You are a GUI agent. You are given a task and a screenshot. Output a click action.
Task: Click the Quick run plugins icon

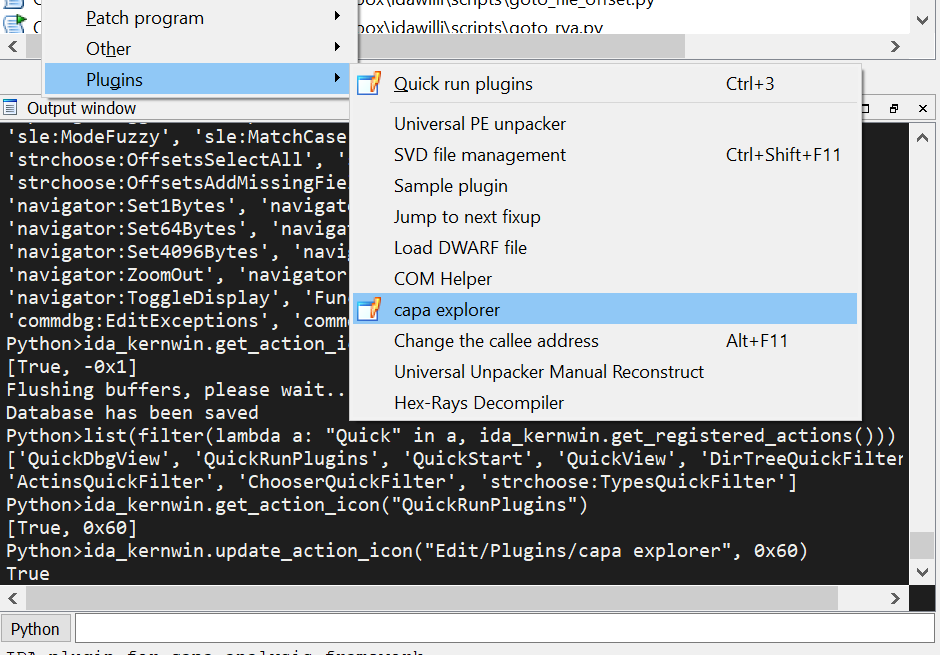369,85
